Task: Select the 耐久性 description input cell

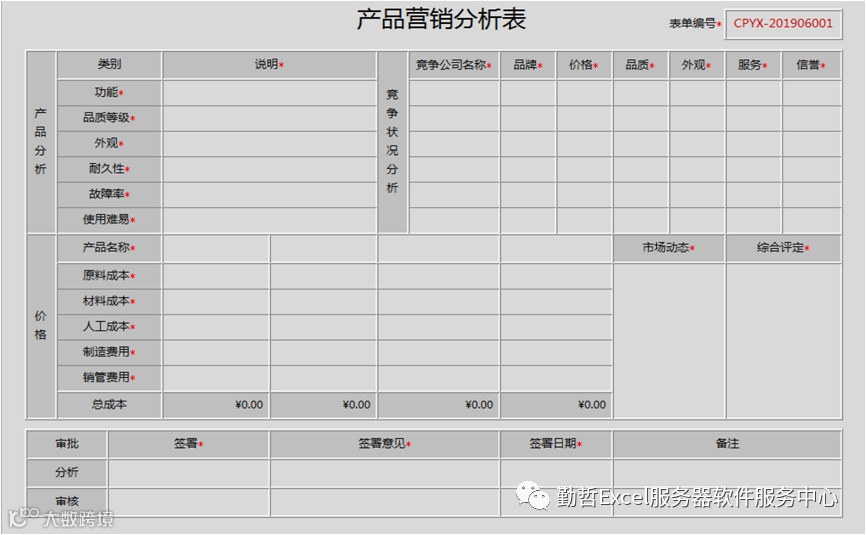Action: pyautogui.click(x=270, y=169)
